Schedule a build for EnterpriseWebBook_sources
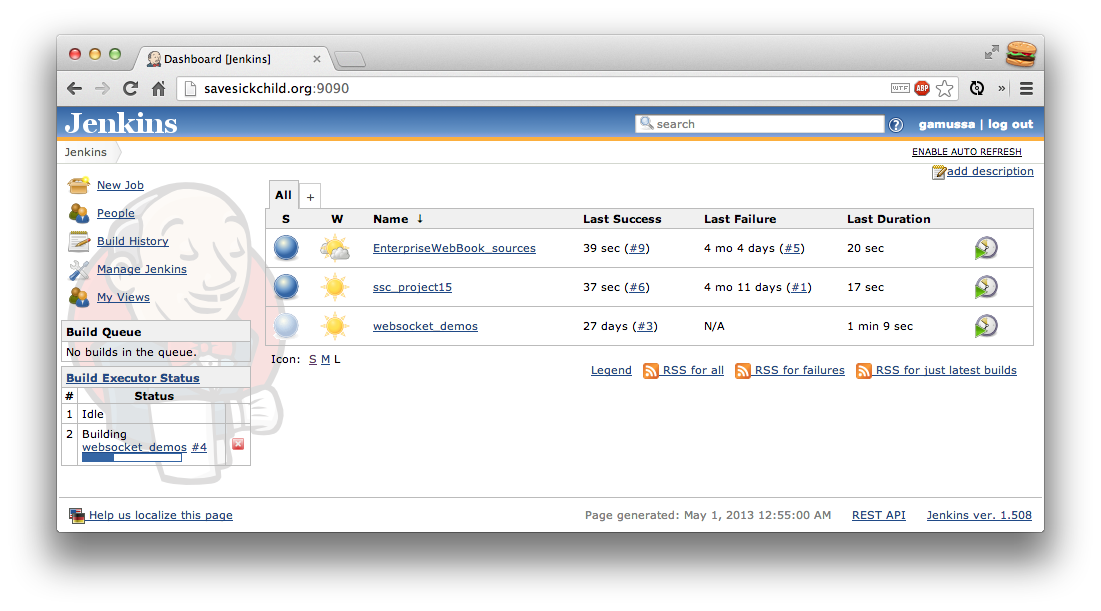 click(986, 248)
